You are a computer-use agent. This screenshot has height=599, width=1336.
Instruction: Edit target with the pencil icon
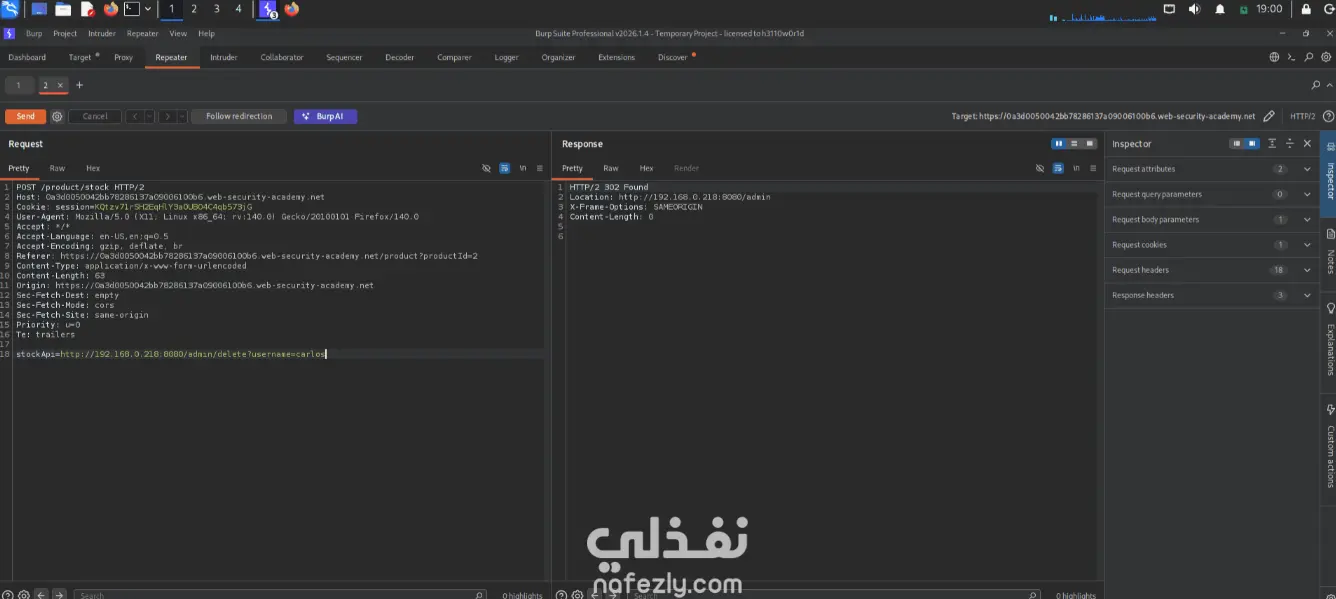1269,116
